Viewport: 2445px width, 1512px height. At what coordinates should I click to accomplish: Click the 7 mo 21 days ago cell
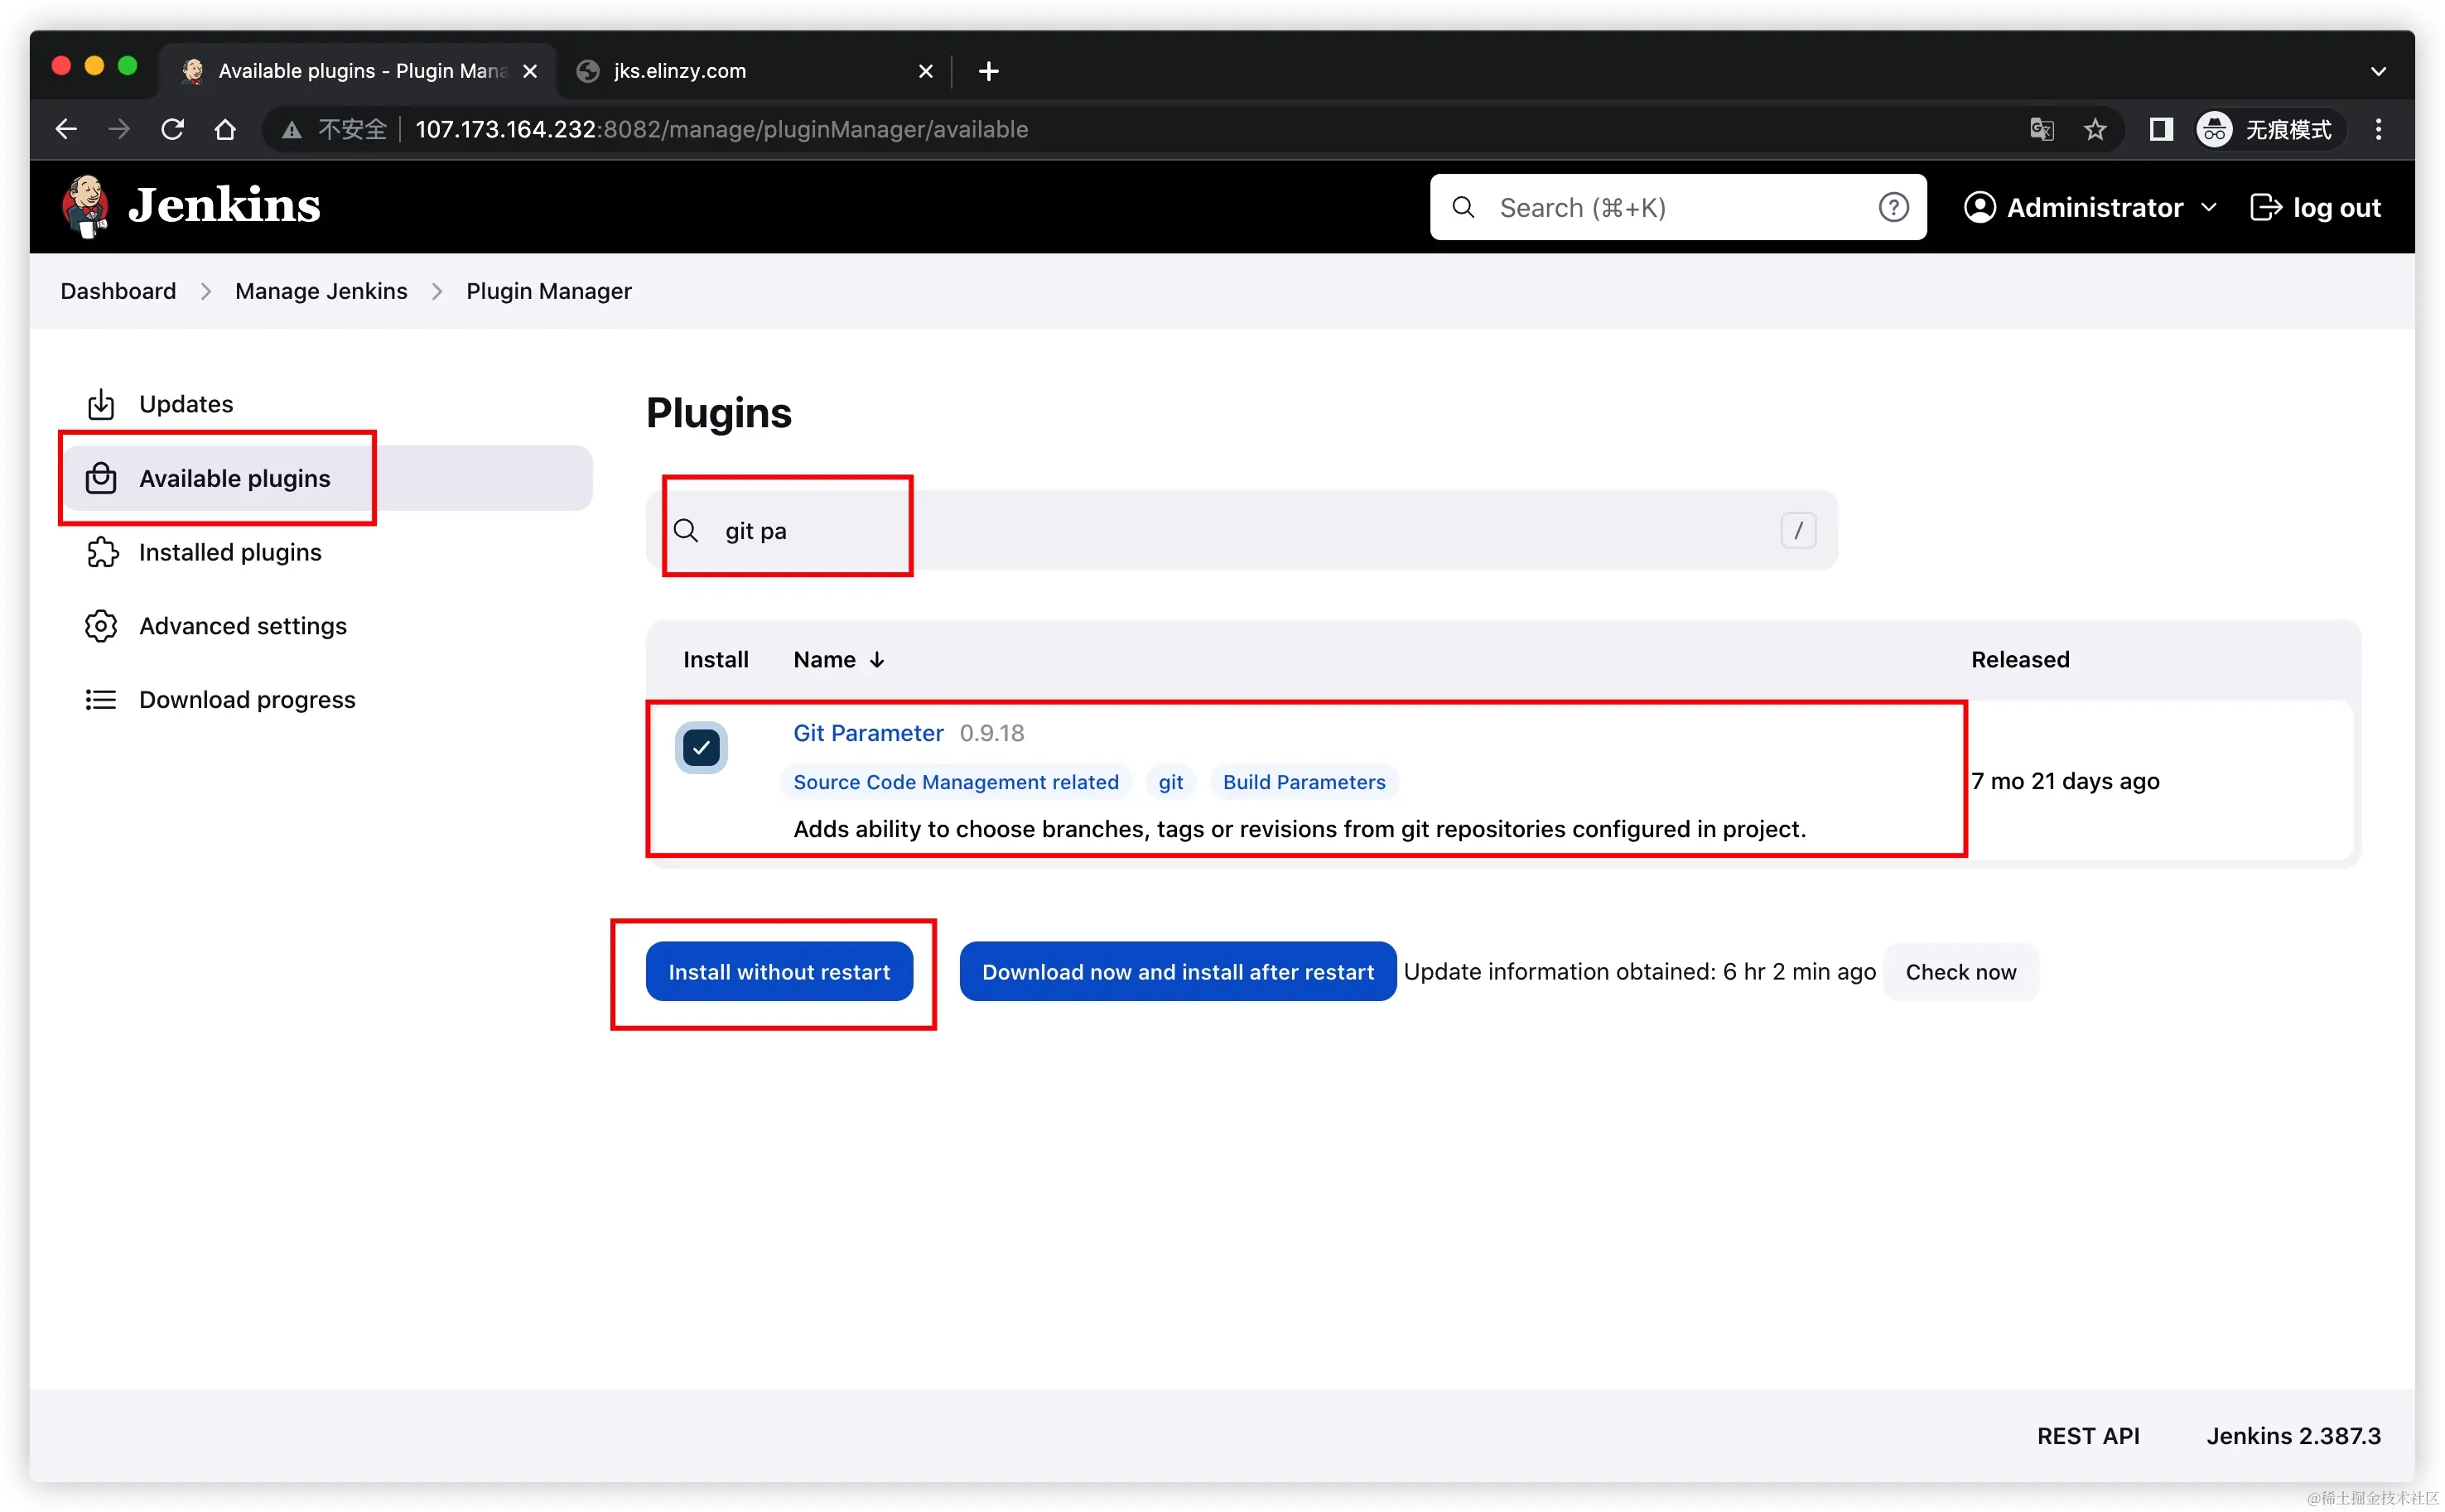point(2065,781)
